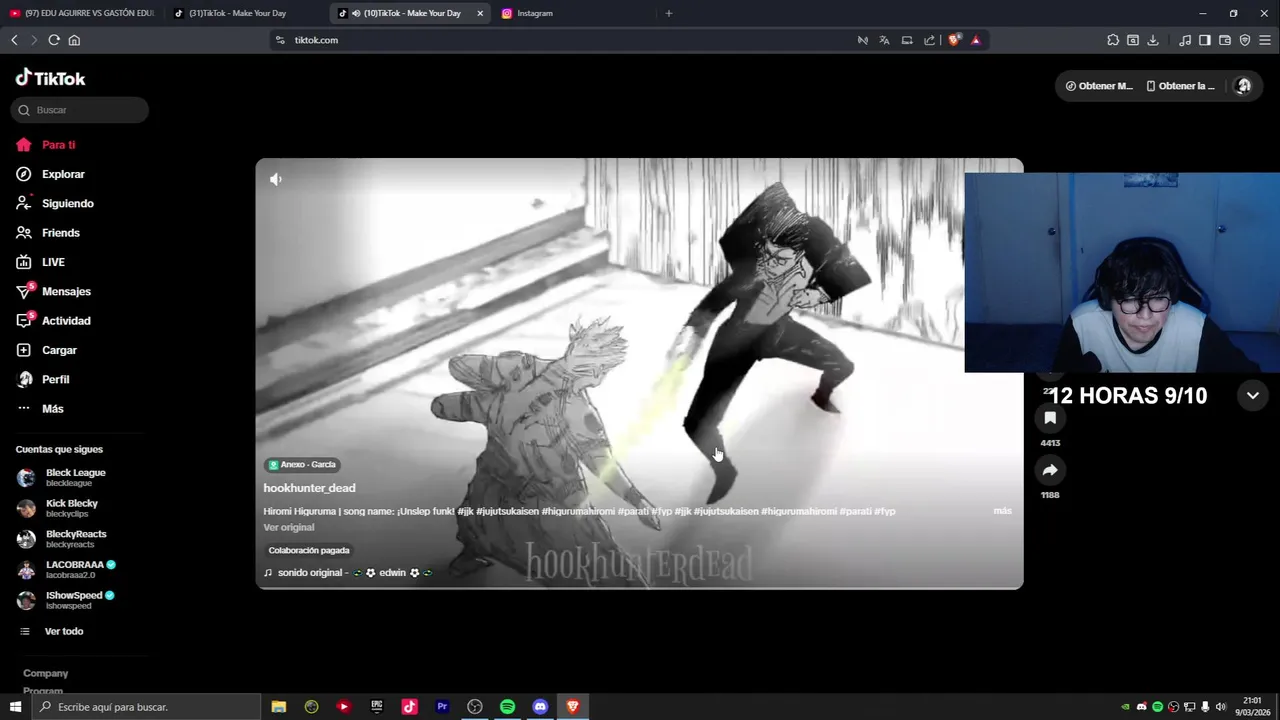1280x720 pixels.
Task: Close the active (10)TikTok tab
Action: click(x=480, y=13)
